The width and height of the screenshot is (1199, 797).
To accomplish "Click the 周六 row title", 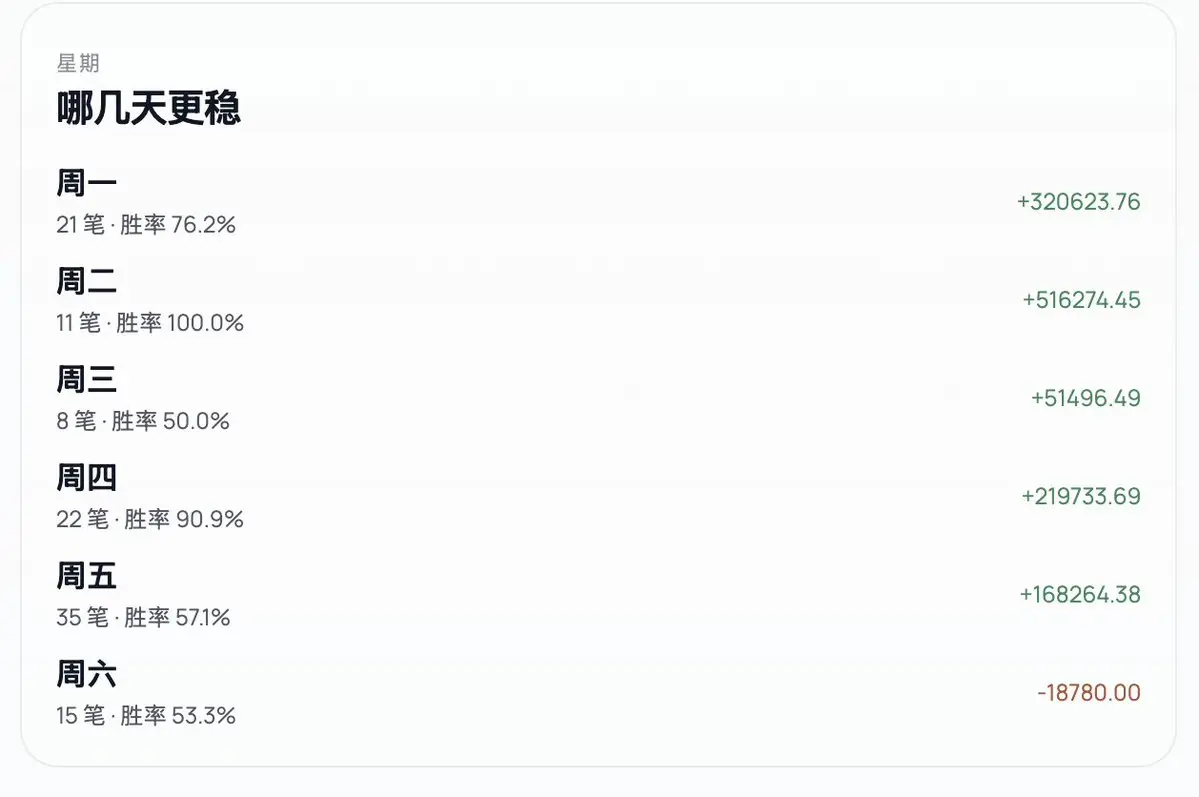I will pos(86,674).
